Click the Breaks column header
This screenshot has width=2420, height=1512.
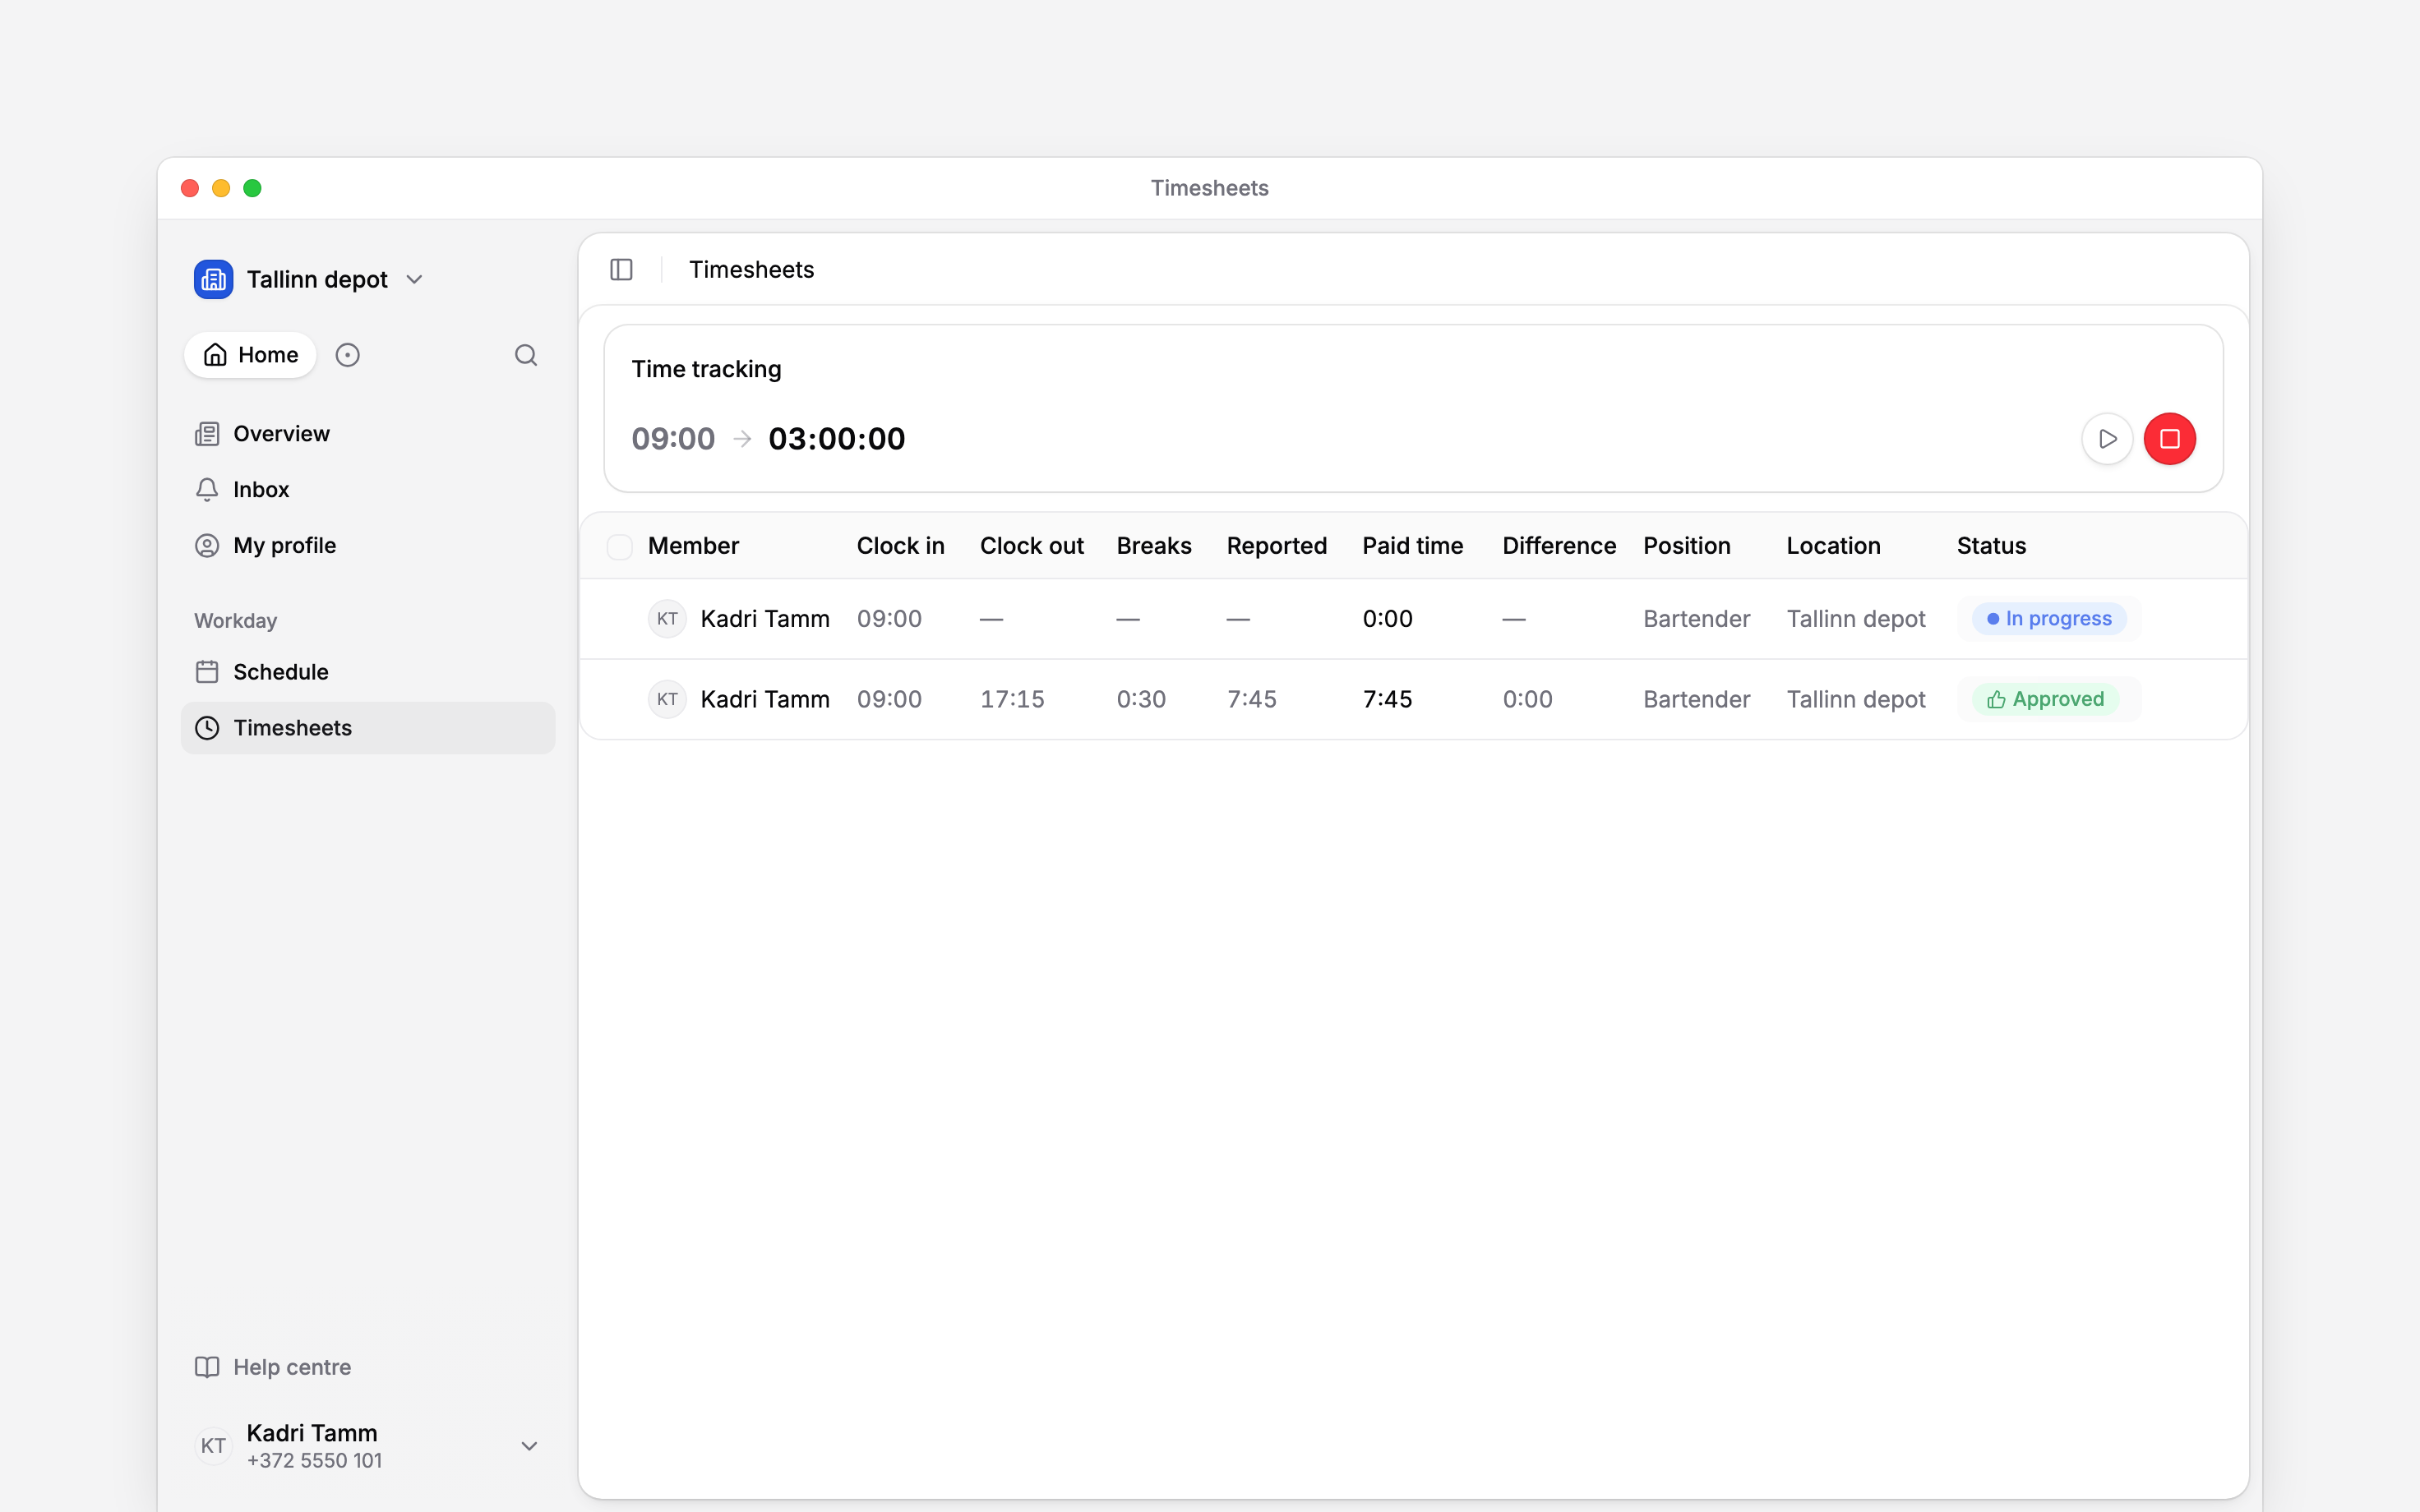click(1154, 546)
